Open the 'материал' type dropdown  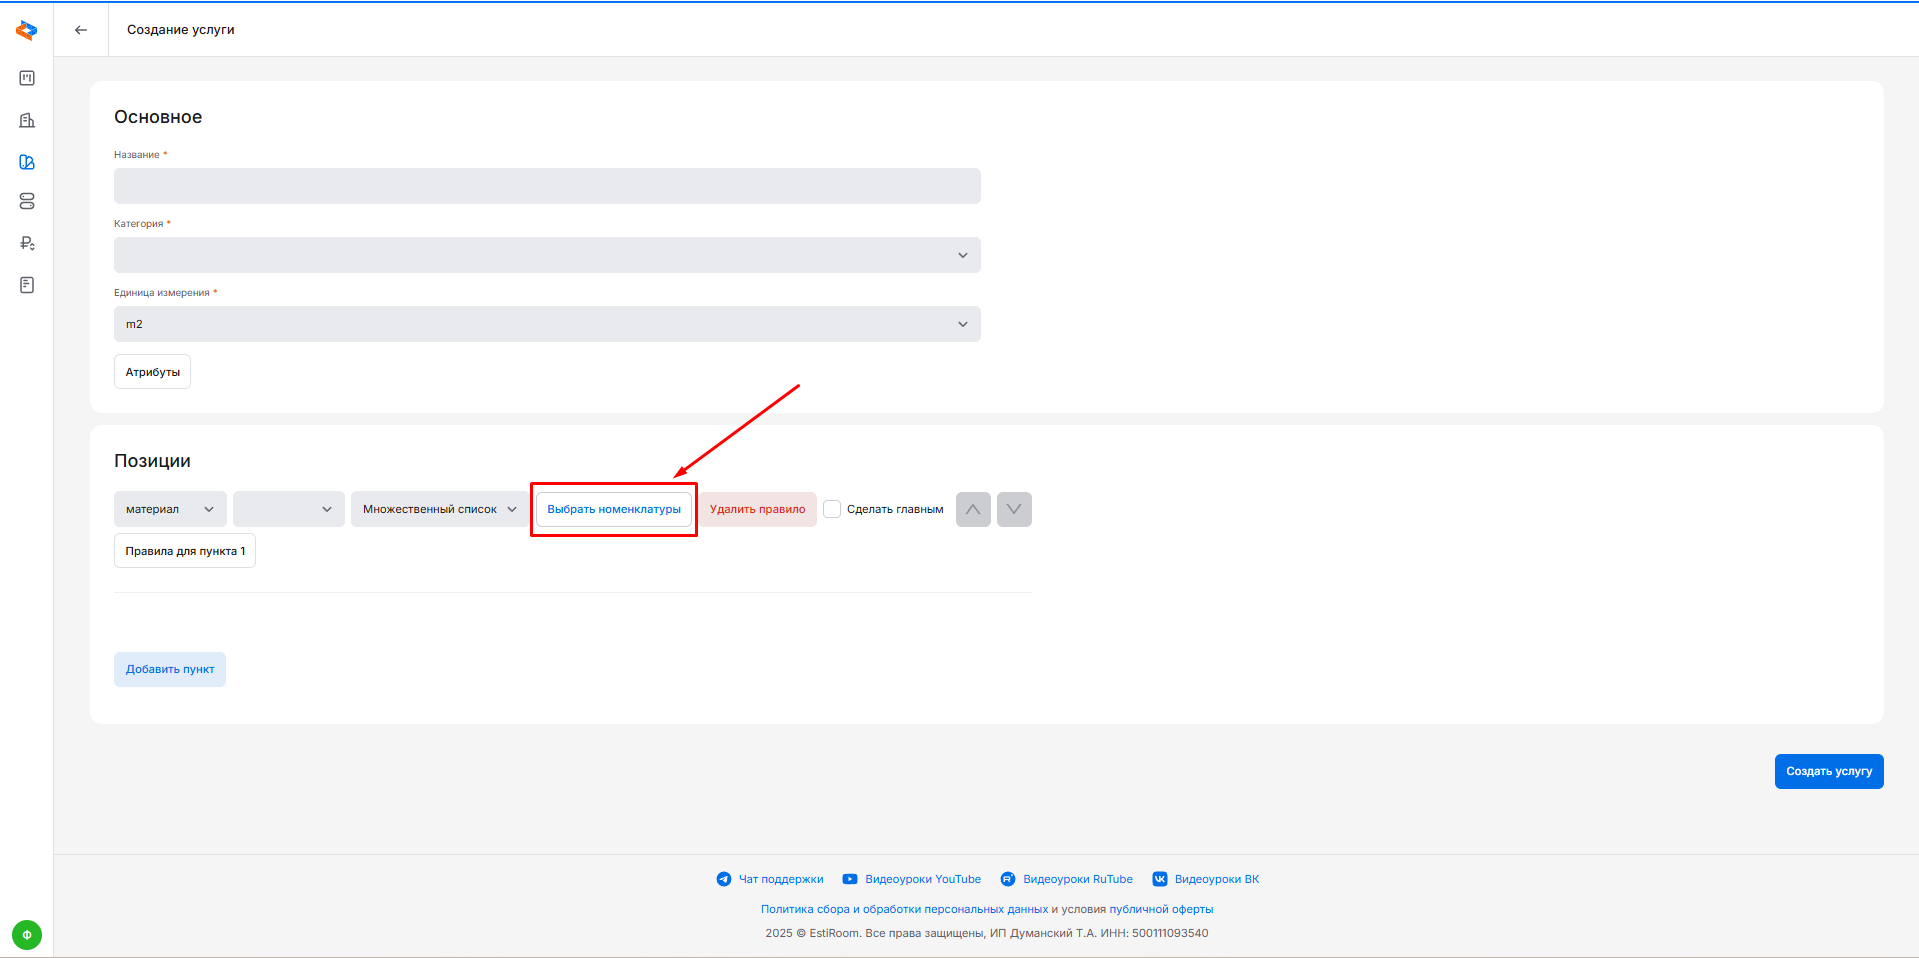[x=170, y=509]
